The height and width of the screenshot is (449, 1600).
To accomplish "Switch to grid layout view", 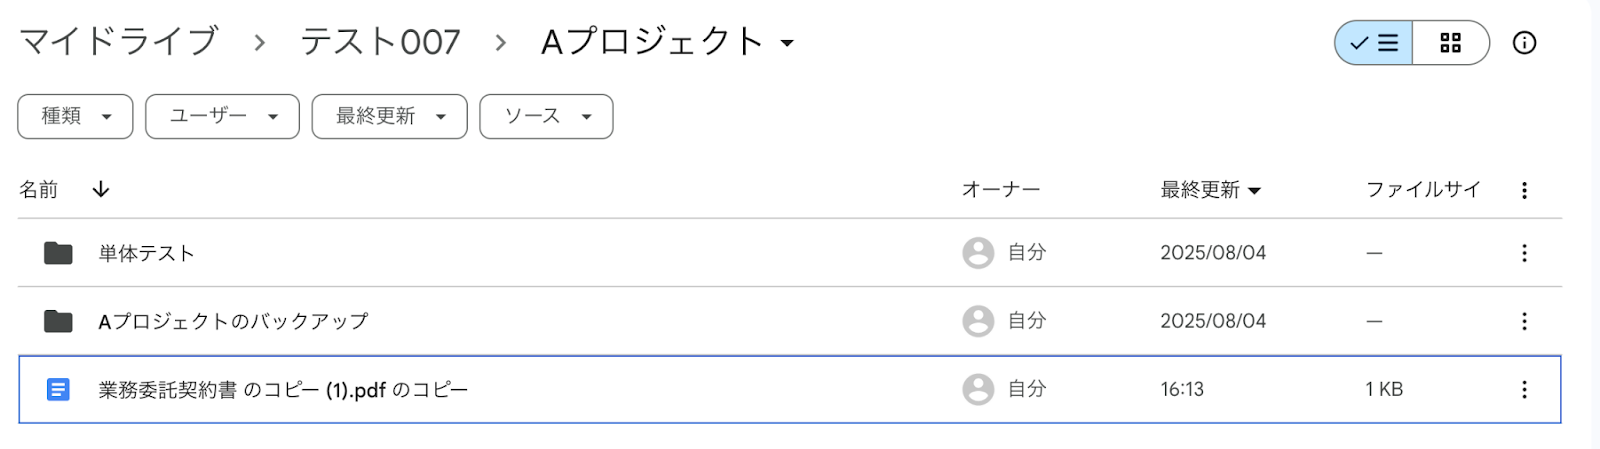I will point(1450,43).
